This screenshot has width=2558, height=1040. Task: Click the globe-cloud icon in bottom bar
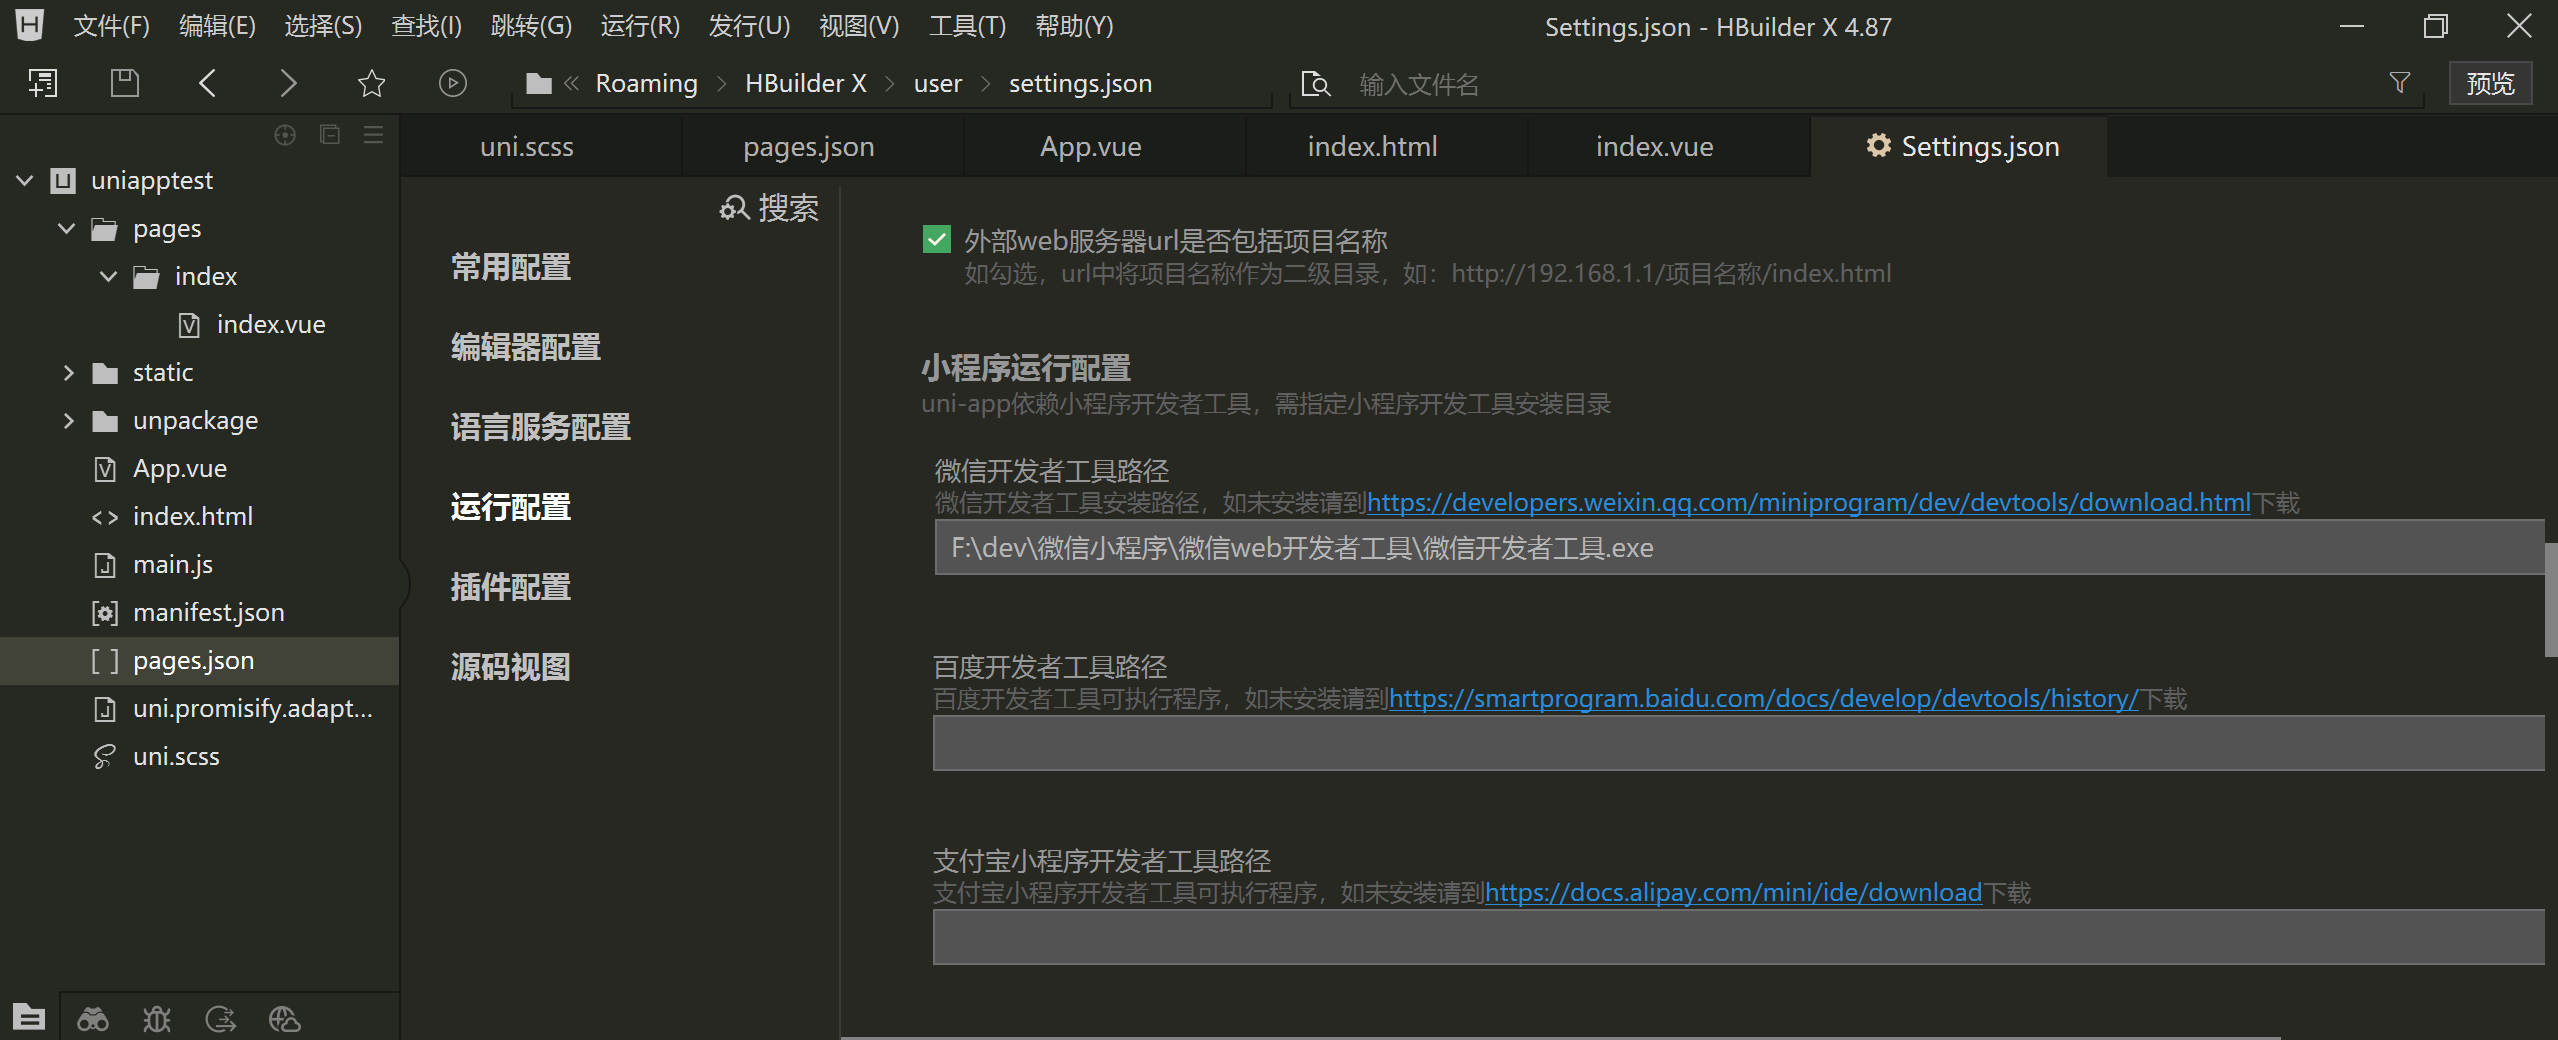283,1017
